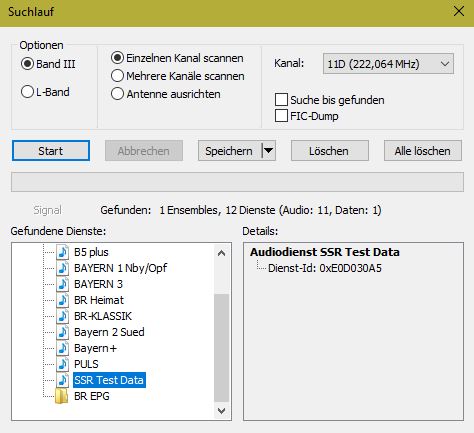
Task: Select the PULS audio service icon
Action: [62, 364]
